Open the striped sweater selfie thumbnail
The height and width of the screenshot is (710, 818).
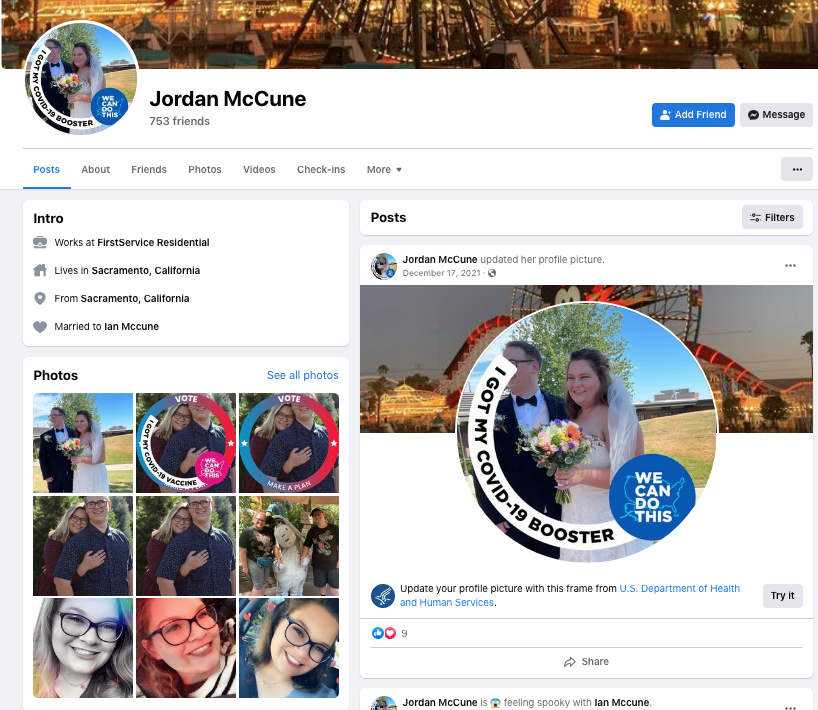click(186, 648)
